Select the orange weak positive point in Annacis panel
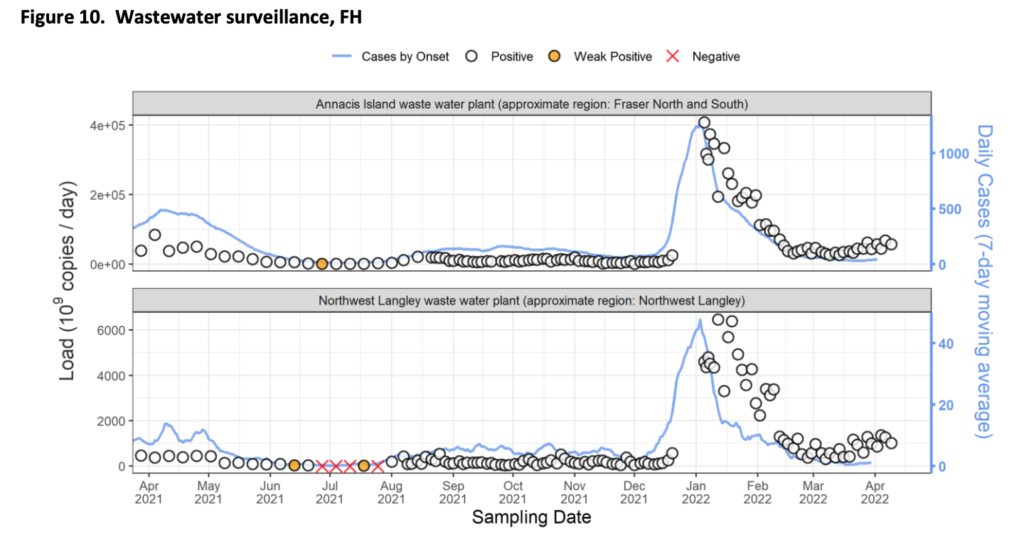Image resolution: width=1024 pixels, height=549 pixels. [322, 264]
